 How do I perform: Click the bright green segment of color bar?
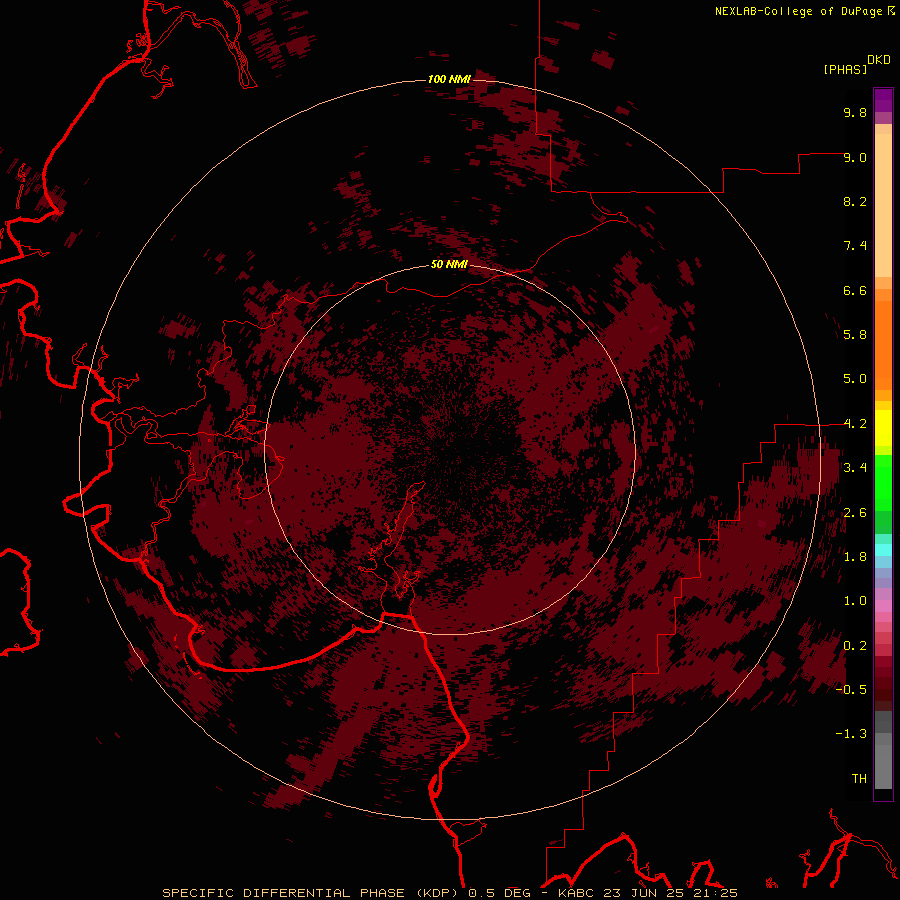pyautogui.click(x=883, y=483)
